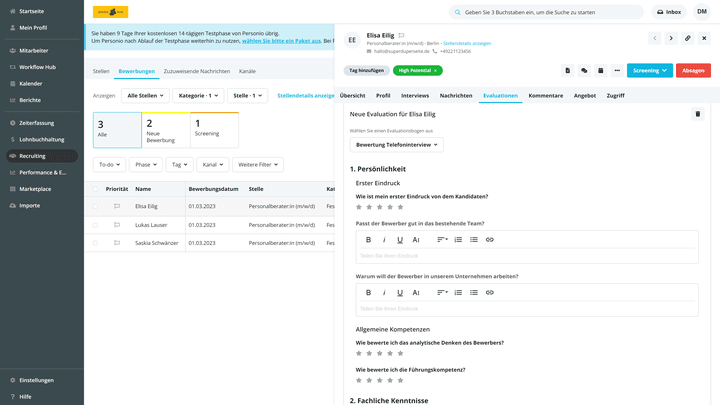Select the Elisa Eilig row checkbox
This screenshot has height=405, width=720.
96,207
